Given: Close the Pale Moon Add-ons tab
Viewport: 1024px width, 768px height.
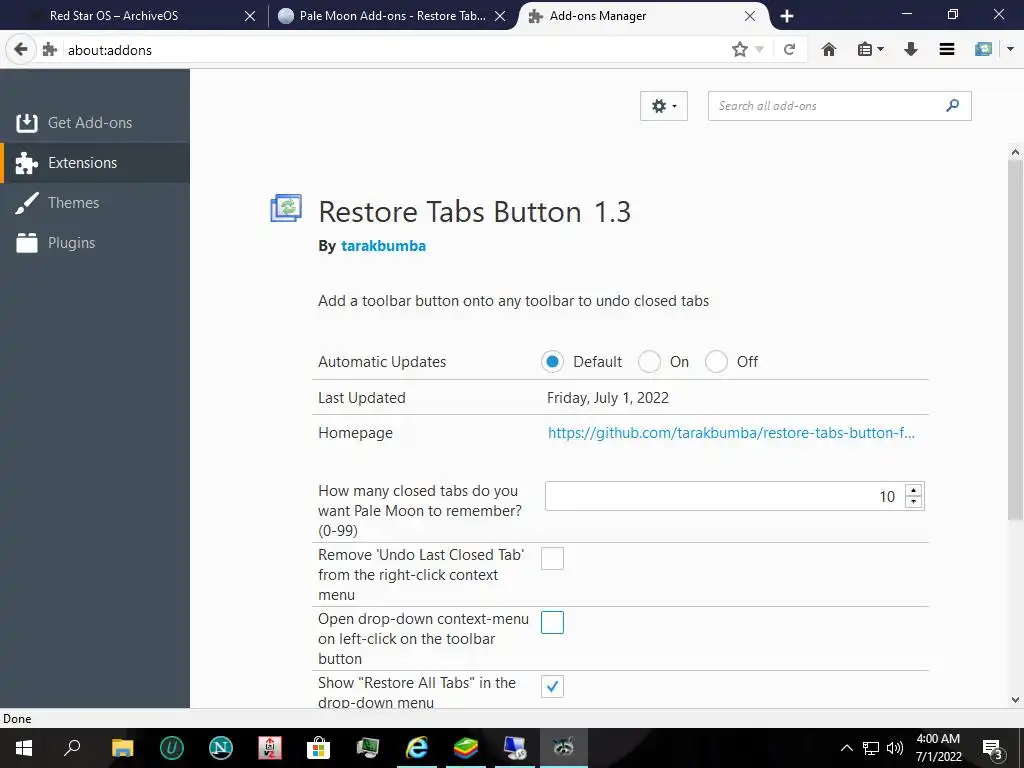Looking at the screenshot, I should point(500,16).
